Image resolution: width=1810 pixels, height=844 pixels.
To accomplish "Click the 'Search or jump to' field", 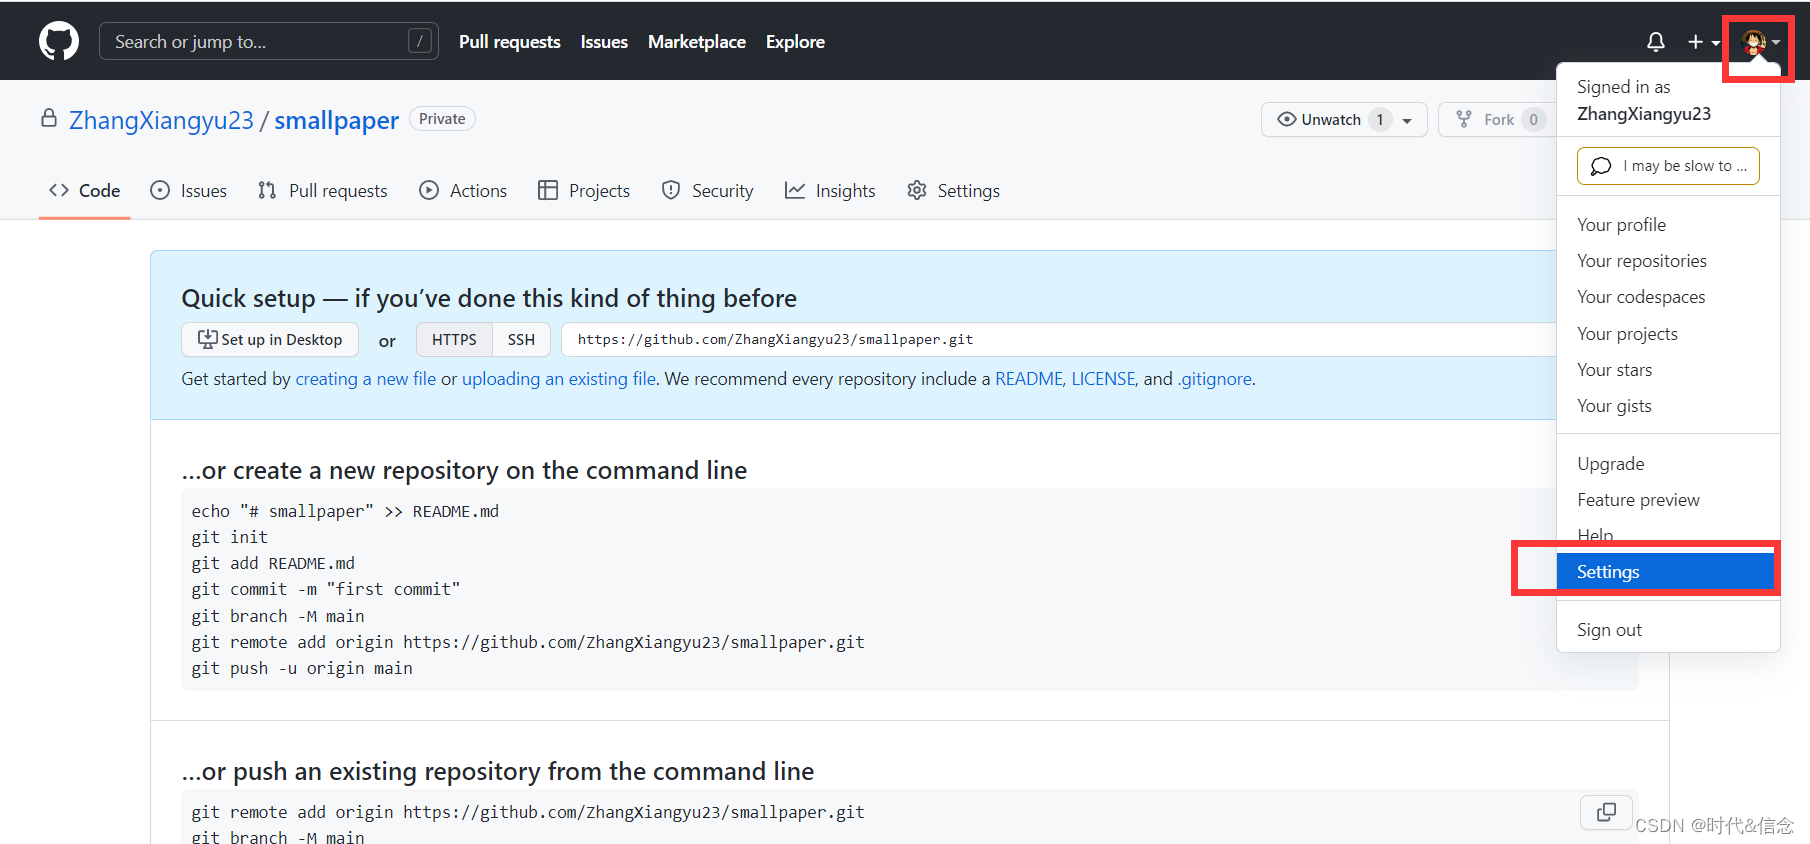I will (x=260, y=42).
